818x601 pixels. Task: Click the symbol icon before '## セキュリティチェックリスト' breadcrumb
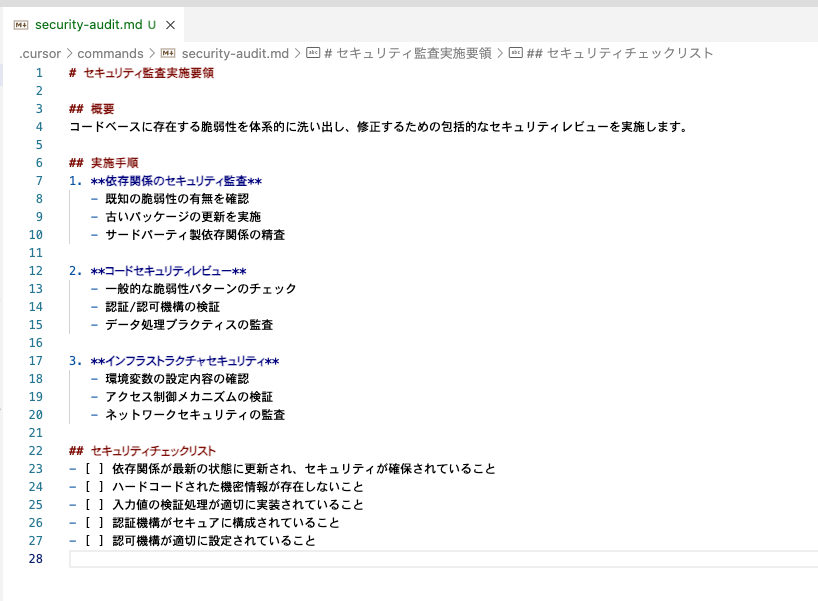coord(515,53)
